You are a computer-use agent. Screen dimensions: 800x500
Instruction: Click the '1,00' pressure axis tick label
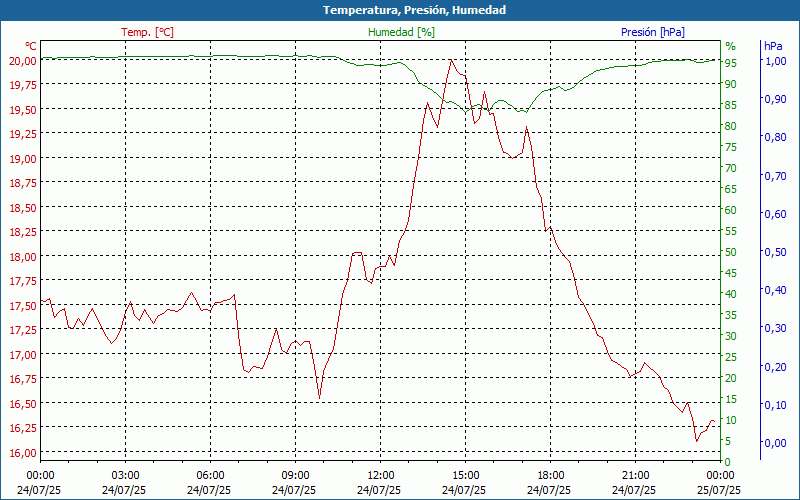click(775, 61)
